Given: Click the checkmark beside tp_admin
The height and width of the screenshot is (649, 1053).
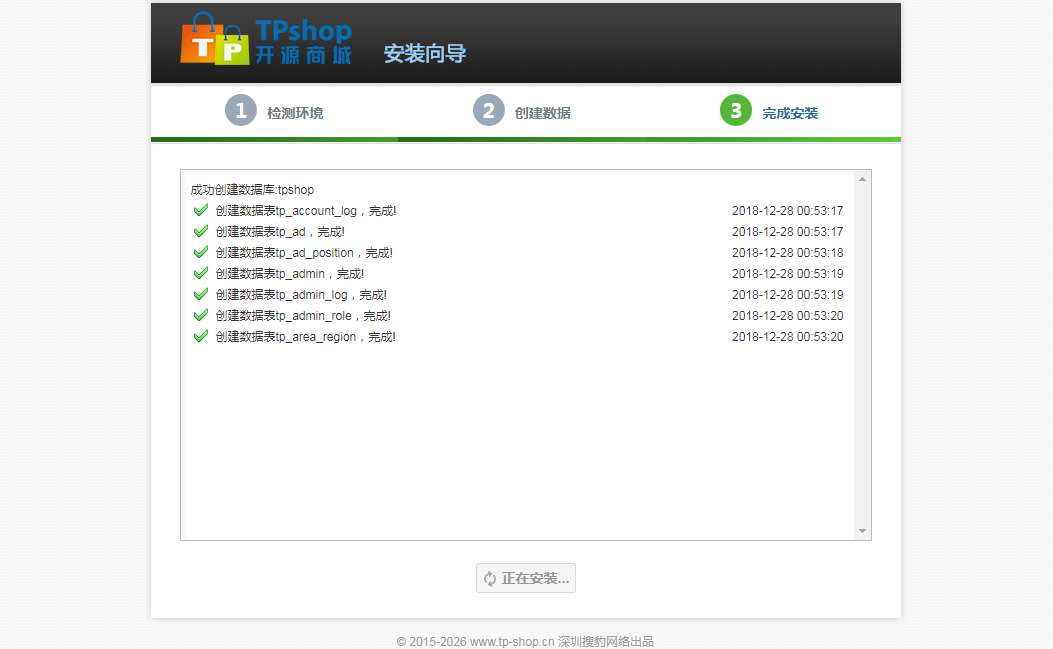Looking at the screenshot, I should tap(200, 273).
